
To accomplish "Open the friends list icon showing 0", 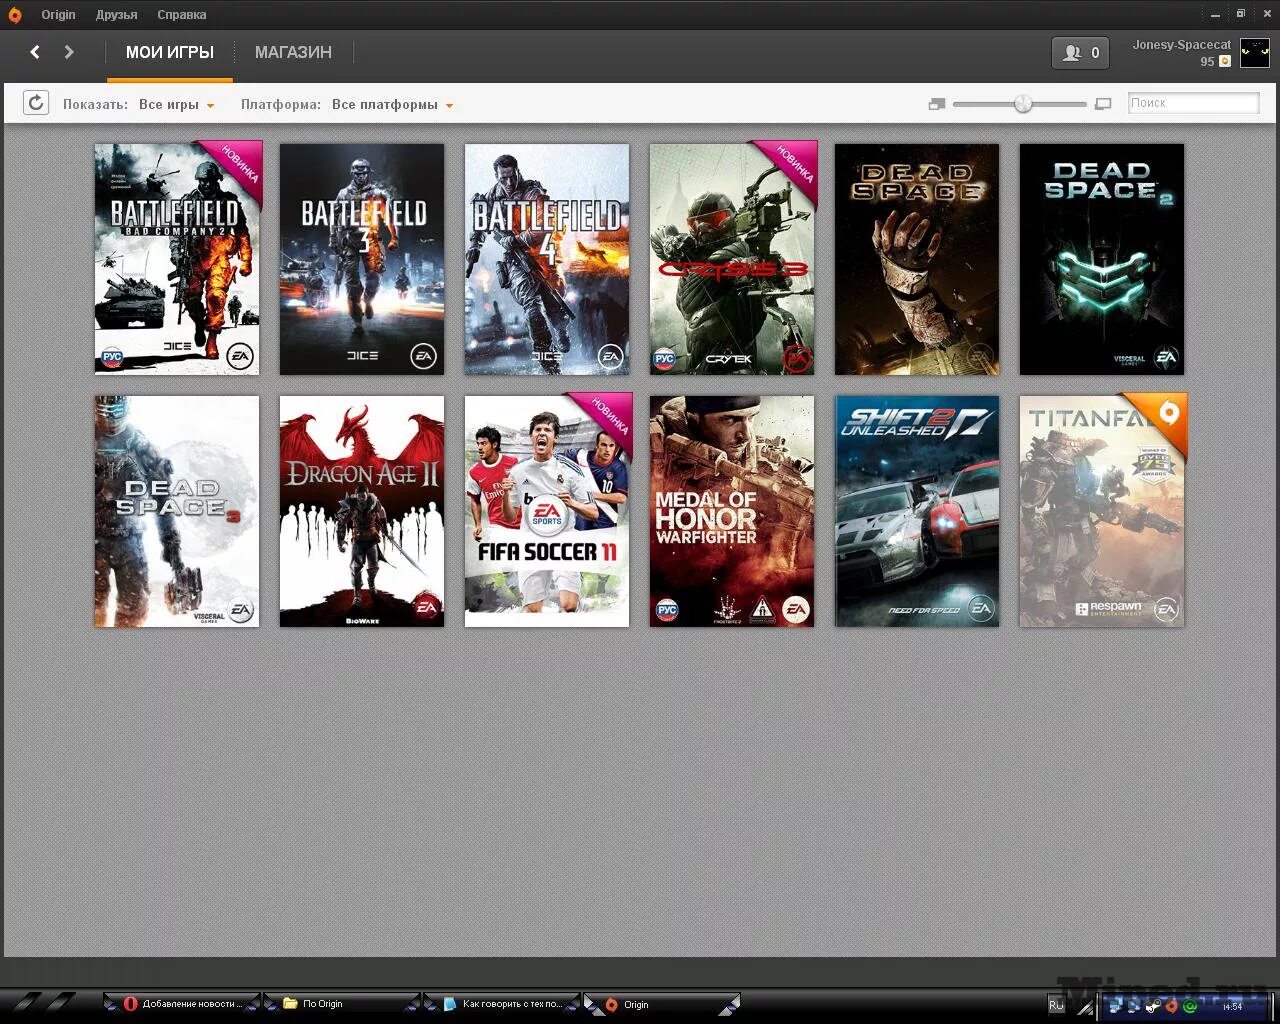I will click(1080, 52).
